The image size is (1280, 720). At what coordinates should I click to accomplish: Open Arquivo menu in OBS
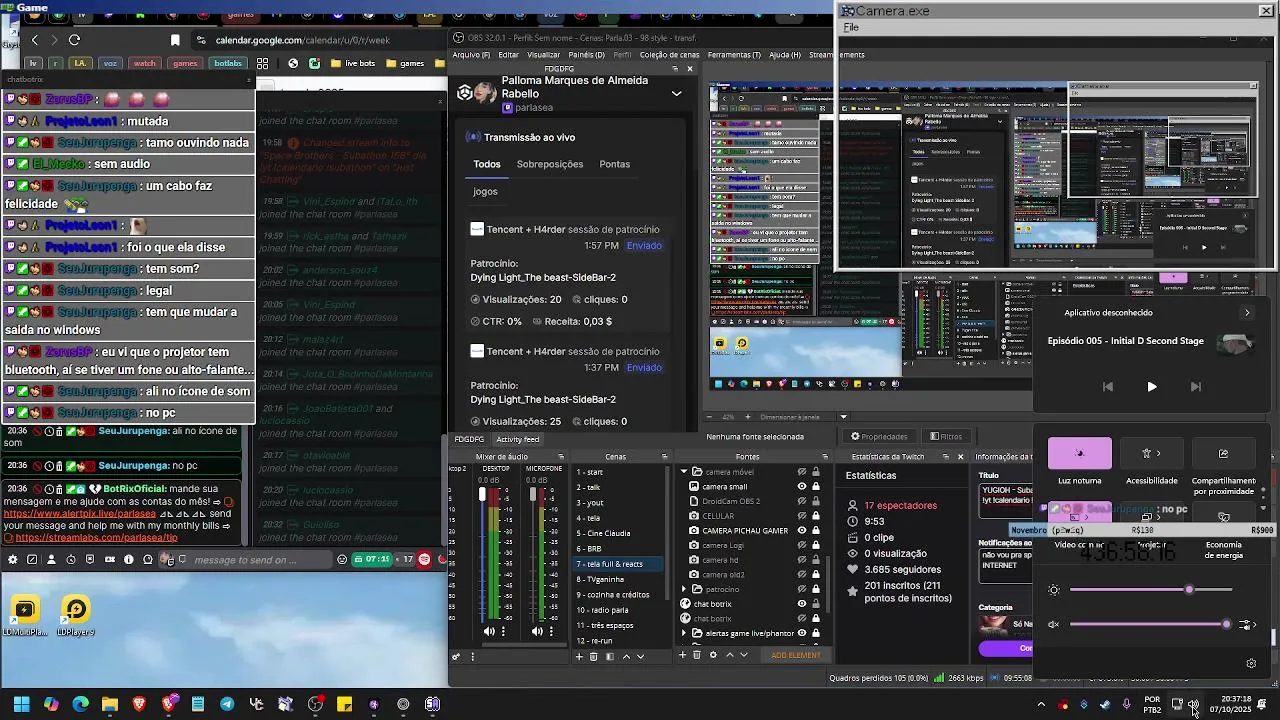coord(472,55)
